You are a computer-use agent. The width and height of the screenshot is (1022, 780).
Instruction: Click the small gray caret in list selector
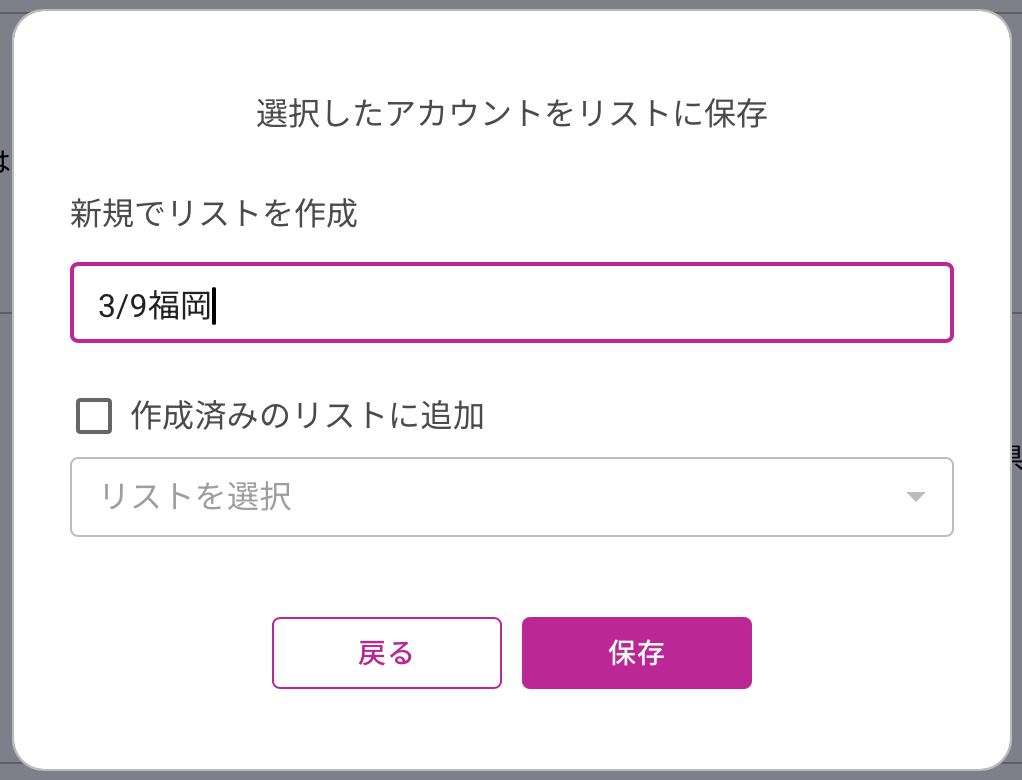point(915,497)
